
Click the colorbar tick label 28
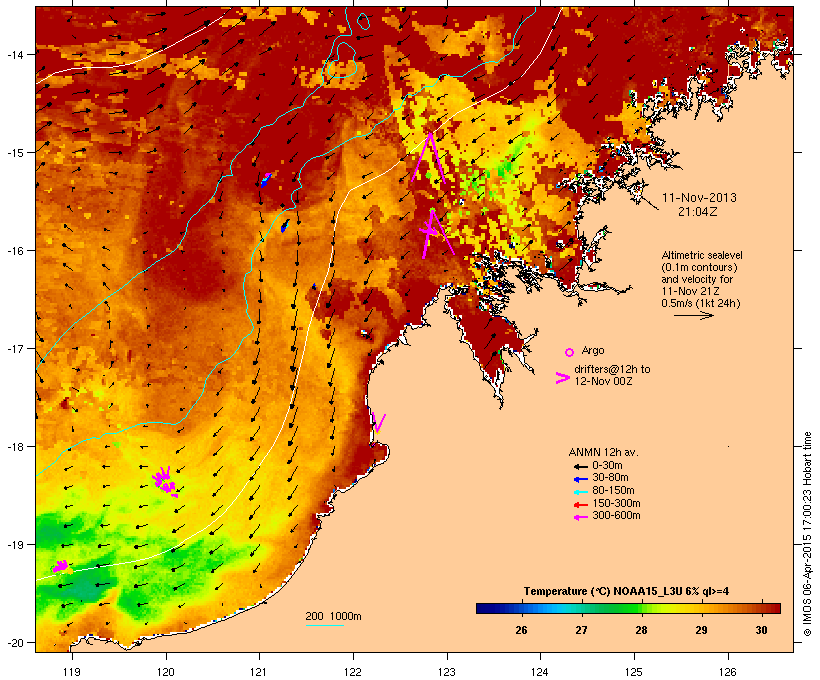click(x=641, y=630)
